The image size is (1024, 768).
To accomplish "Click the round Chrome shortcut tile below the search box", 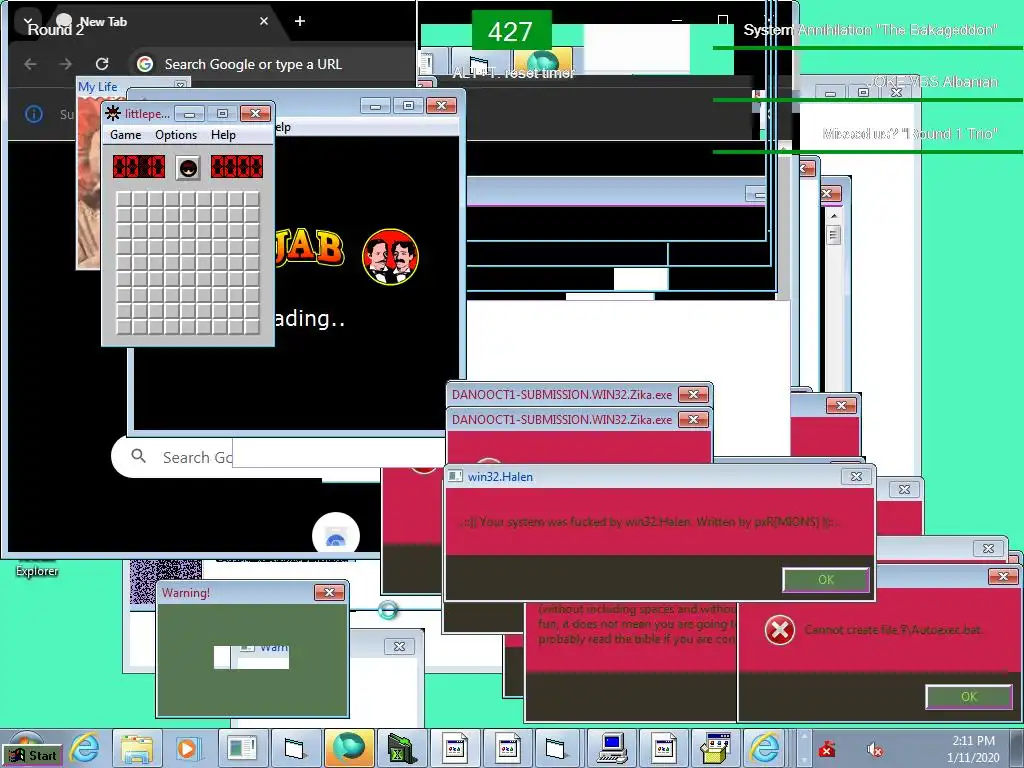I will 336,536.
